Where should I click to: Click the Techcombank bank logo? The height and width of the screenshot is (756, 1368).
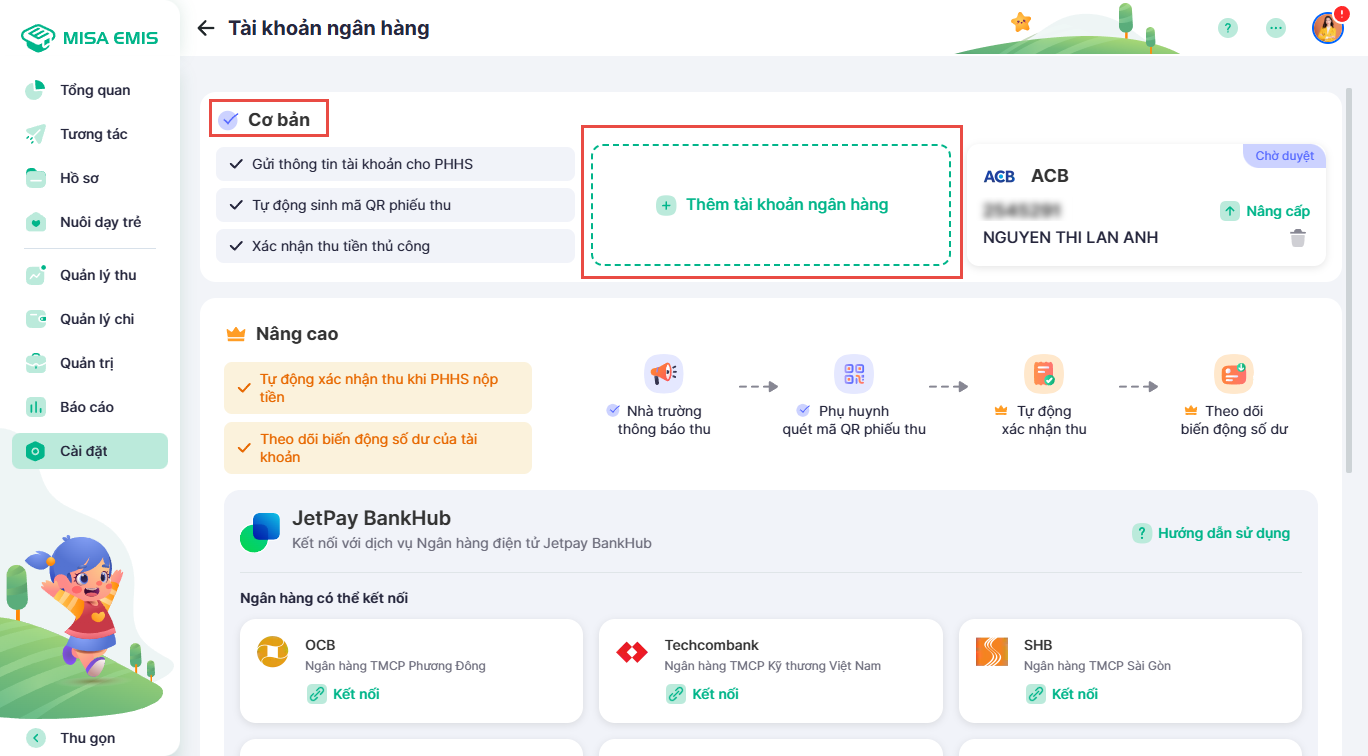[x=632, y=653]
